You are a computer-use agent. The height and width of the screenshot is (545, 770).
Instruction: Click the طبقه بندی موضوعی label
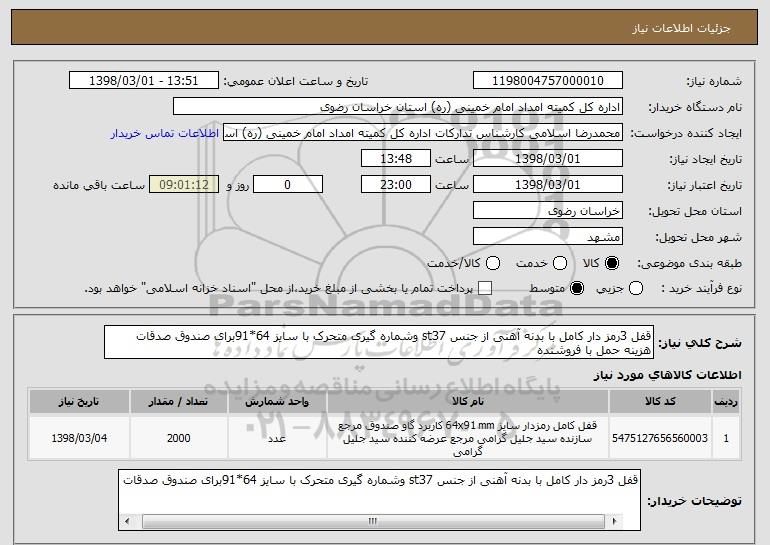coord(689,264)
